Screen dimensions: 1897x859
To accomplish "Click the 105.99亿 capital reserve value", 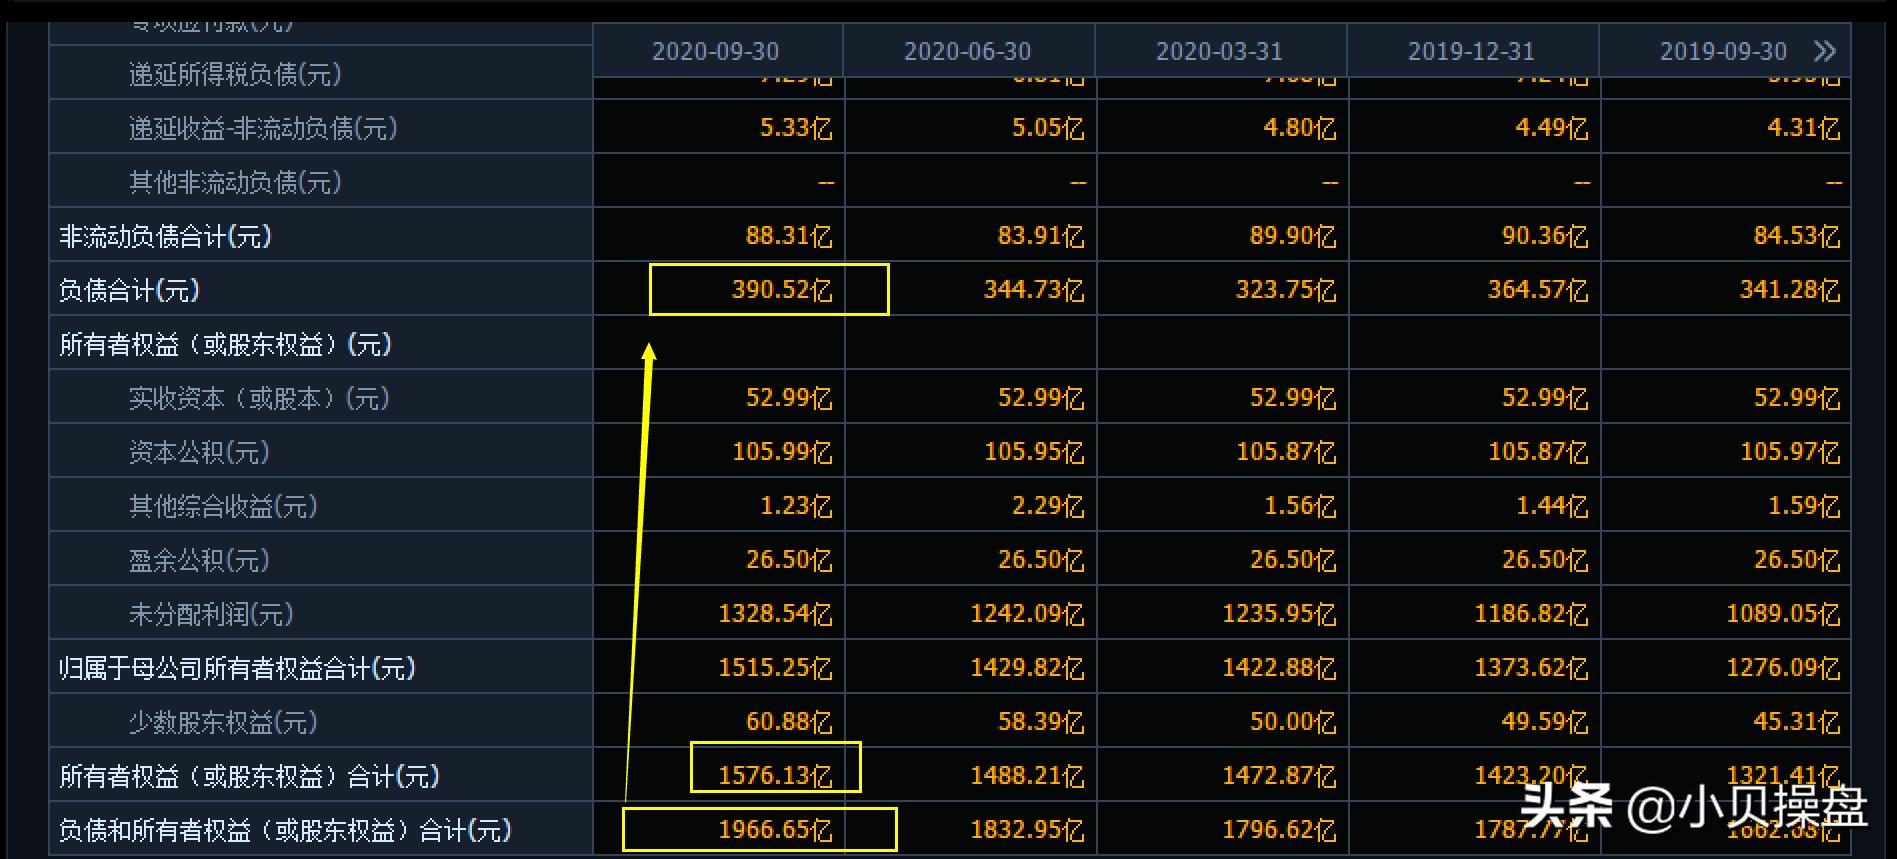I will (x=782, y=452).
